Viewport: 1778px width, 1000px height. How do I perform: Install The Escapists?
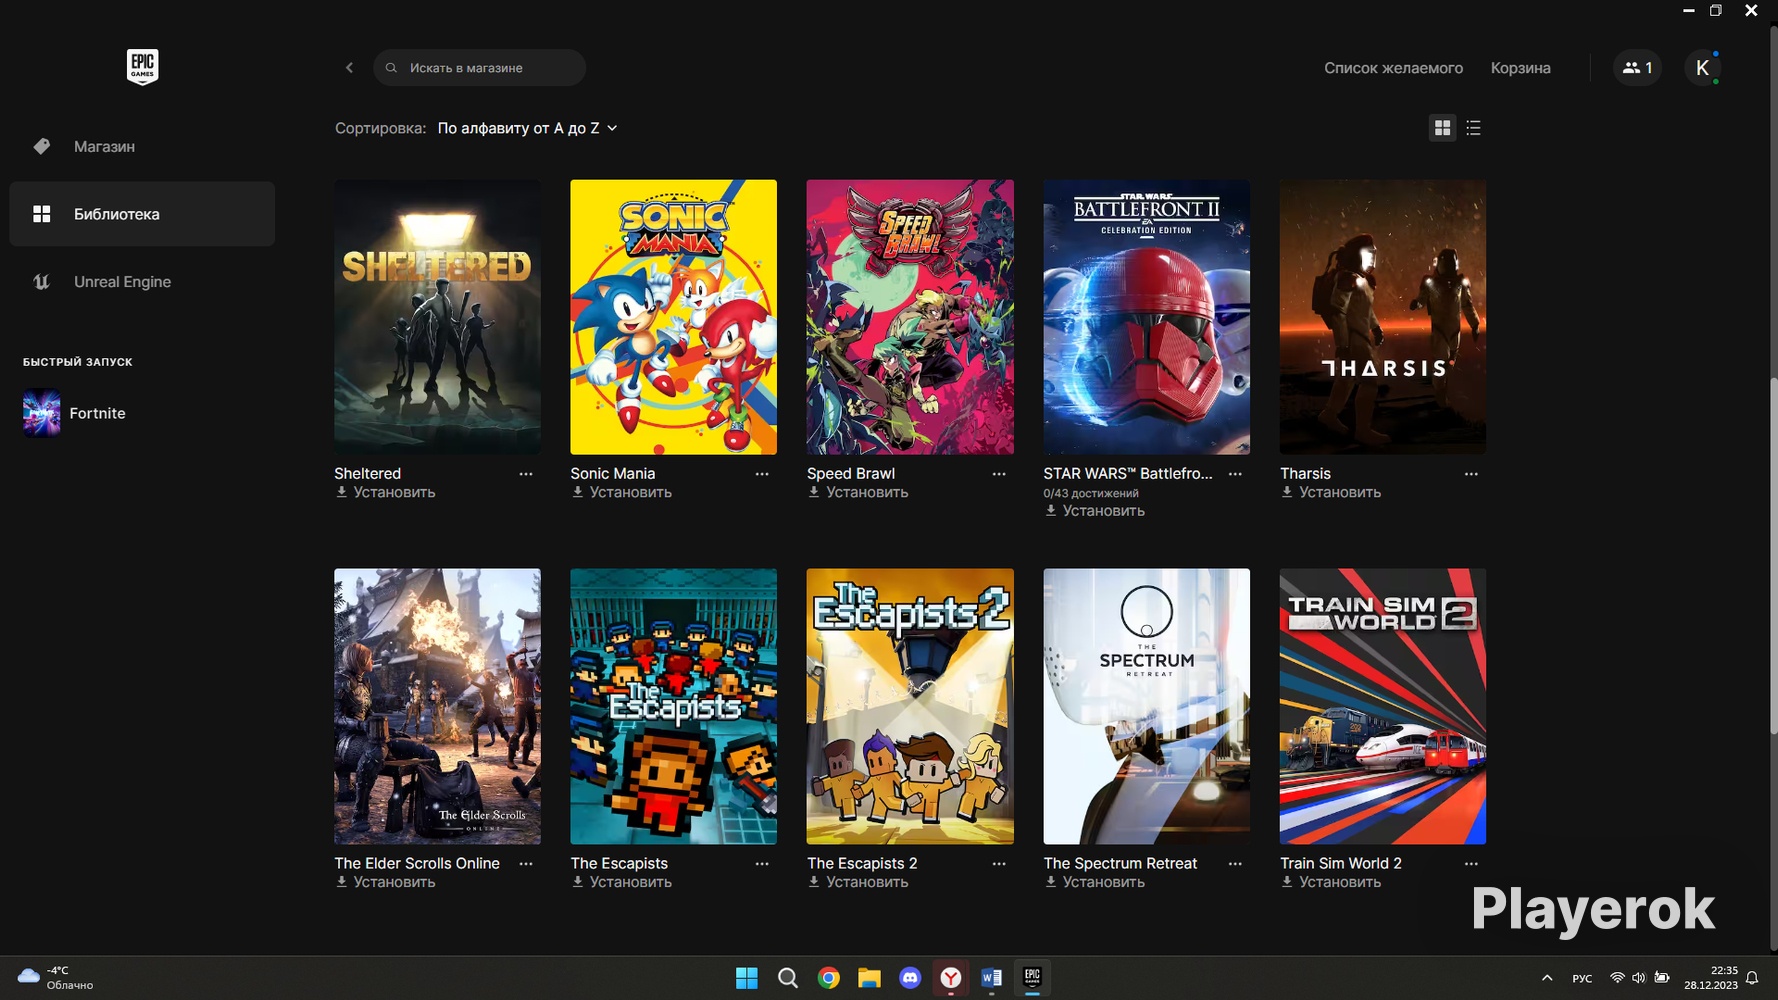click(621, 882)
